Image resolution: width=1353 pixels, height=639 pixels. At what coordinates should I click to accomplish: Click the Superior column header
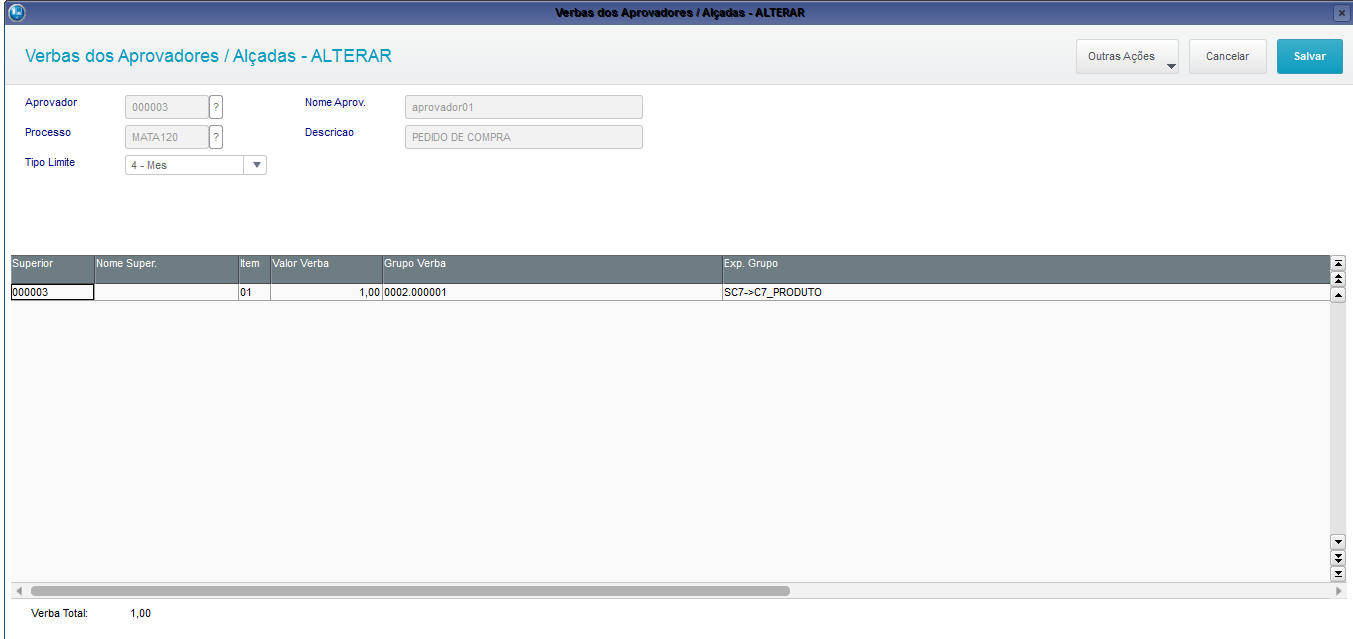tap(52, 264)
